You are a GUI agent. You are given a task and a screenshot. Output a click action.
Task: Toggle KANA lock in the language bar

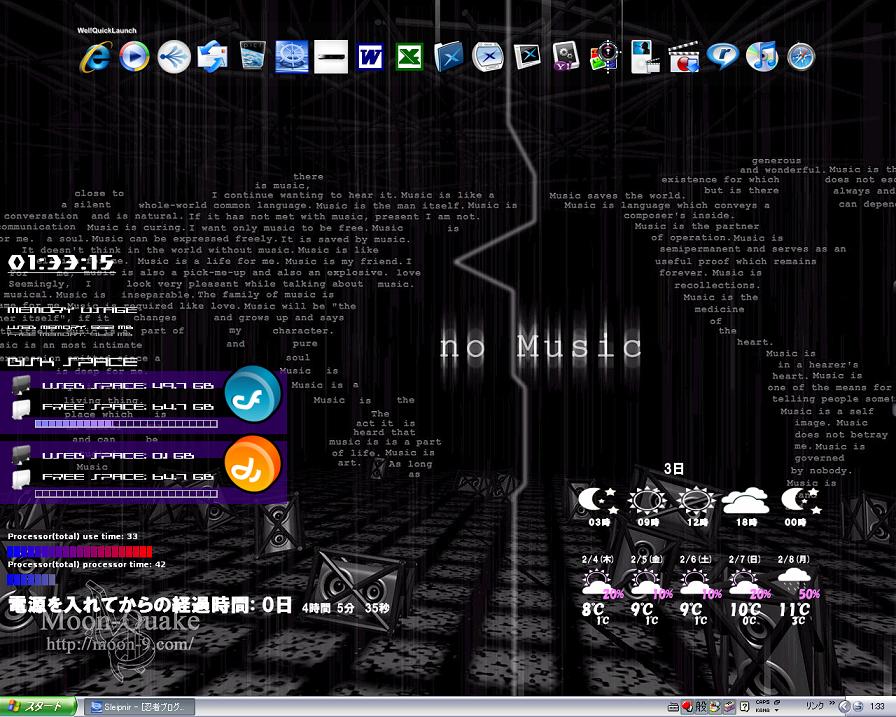coord(762,710)
